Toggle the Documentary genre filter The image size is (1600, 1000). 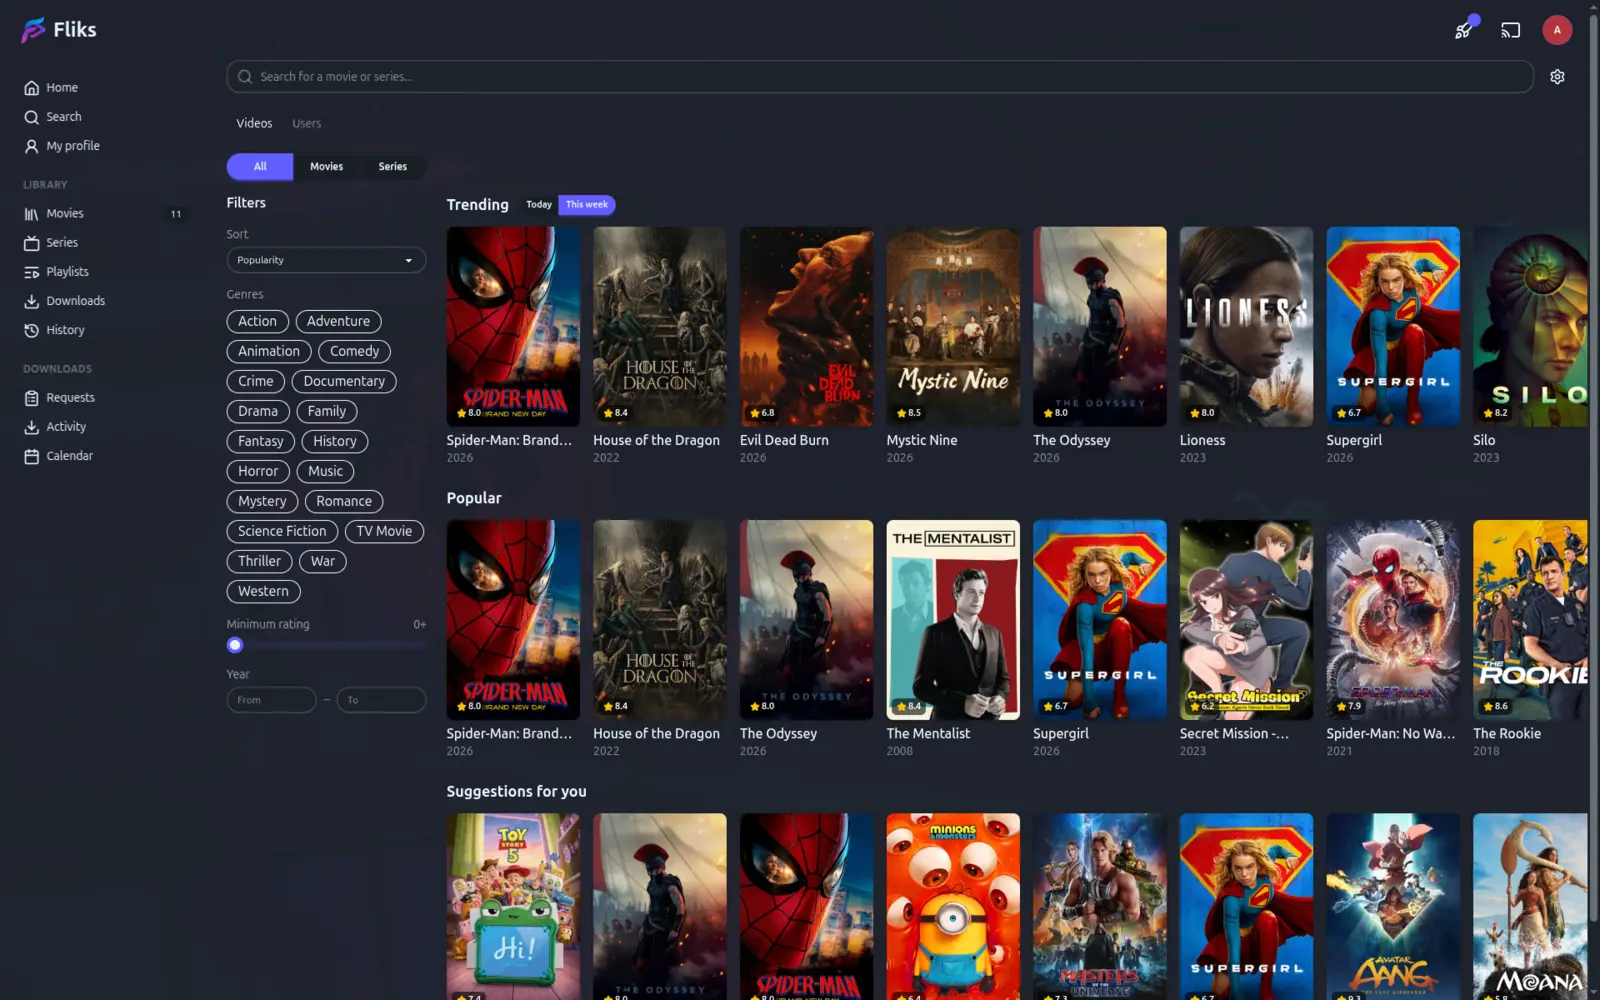tap(344, 381)
